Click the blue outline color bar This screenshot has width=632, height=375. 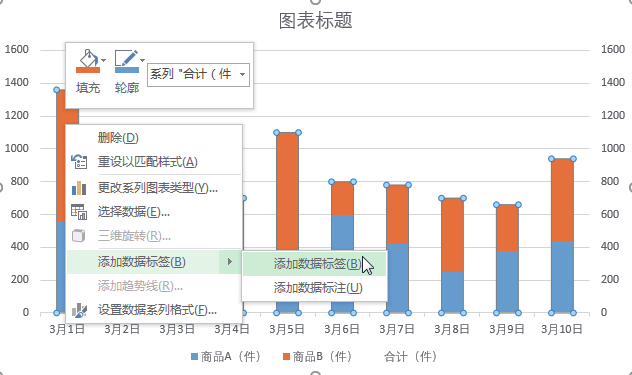(x=127, y=70)
